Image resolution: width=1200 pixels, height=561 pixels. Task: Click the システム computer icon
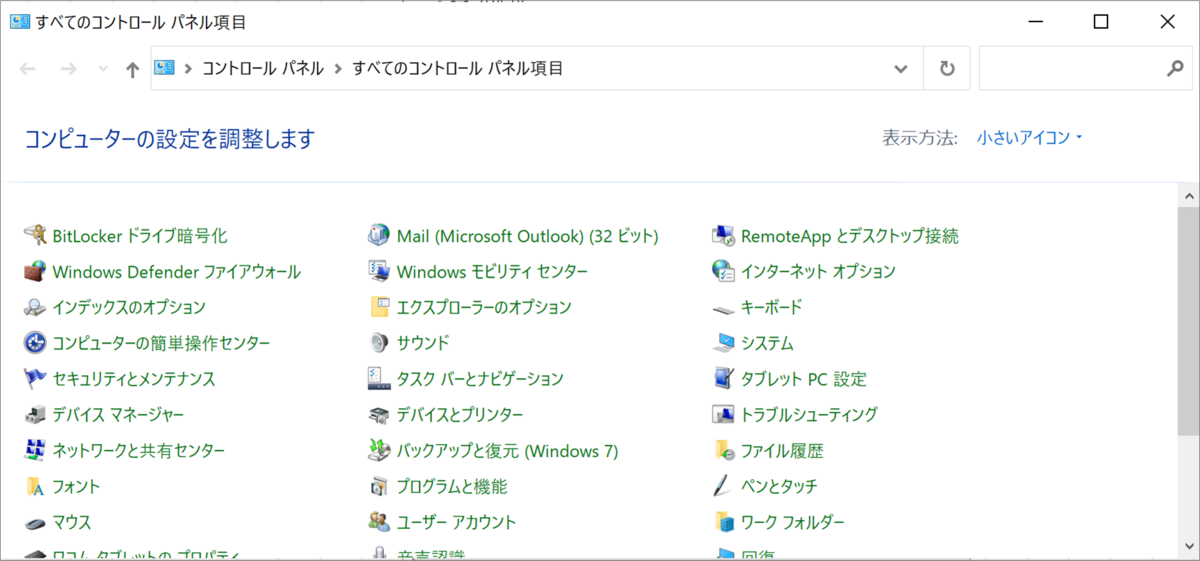pyautogui.click(x=723, y=343)
